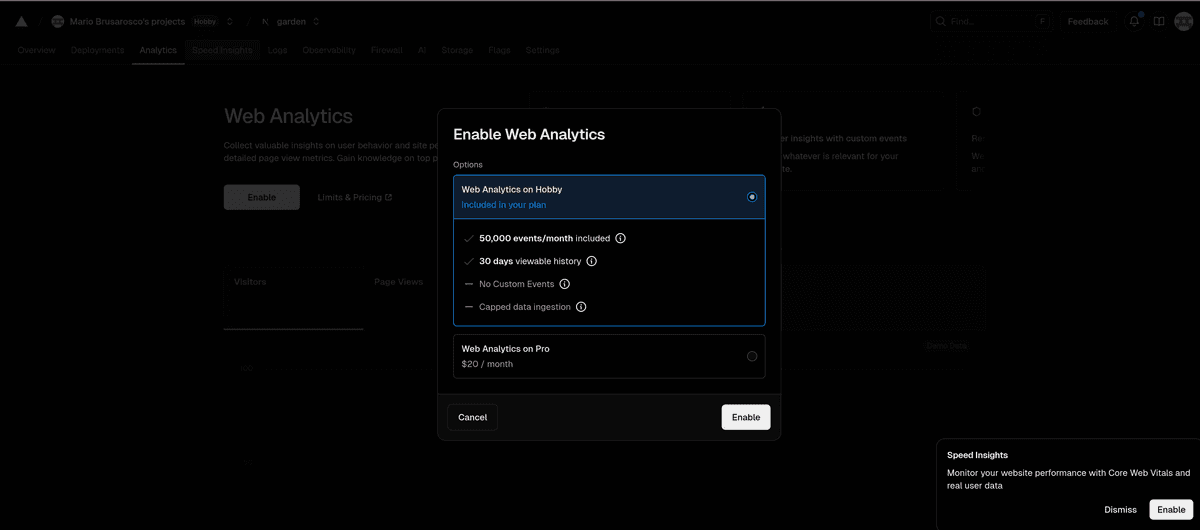Open the Limits & Pricing link
This screenshot has height=530, width=1200.
coord(354,197)
